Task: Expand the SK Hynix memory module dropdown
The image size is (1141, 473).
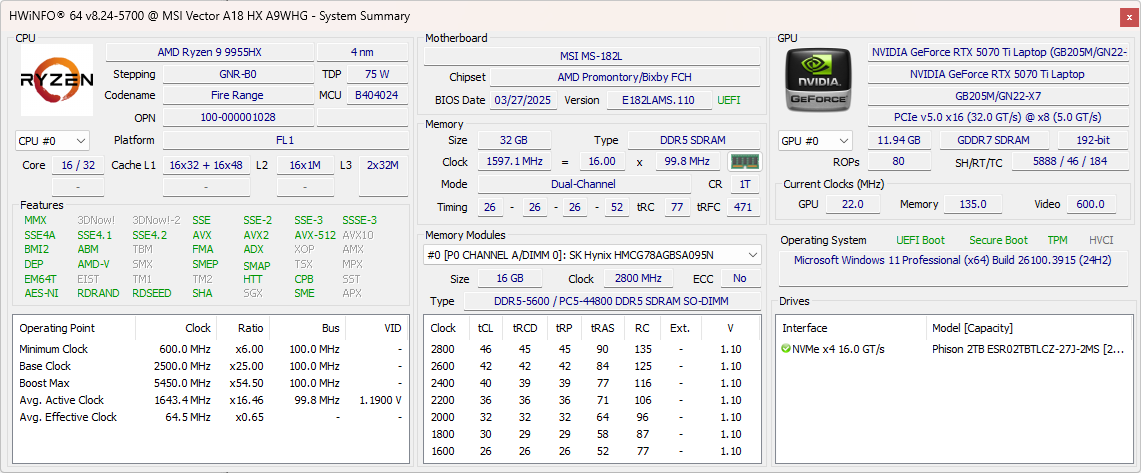Action: pyautogui.click(x=591, y=255)
